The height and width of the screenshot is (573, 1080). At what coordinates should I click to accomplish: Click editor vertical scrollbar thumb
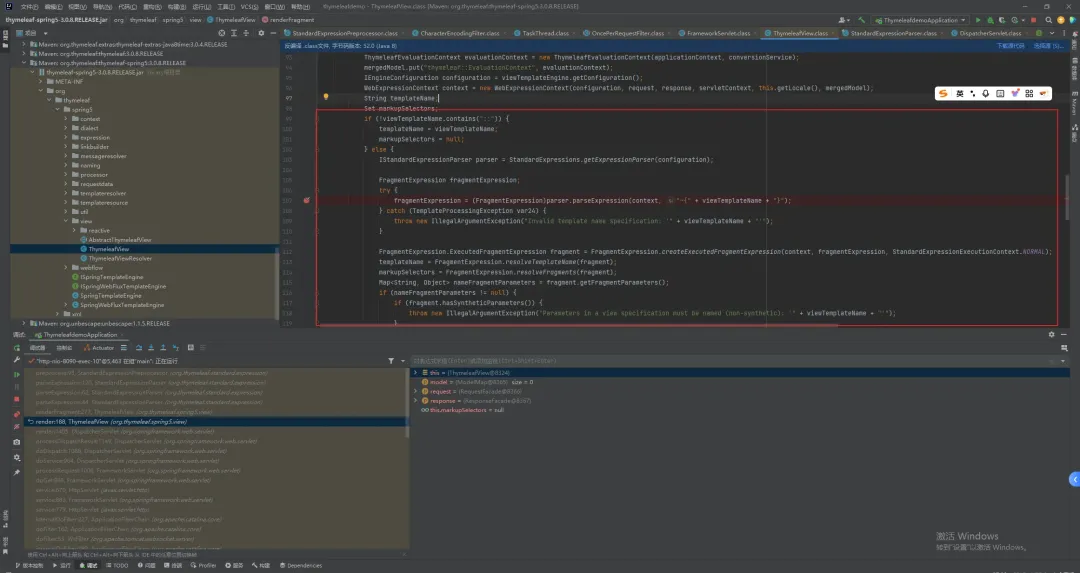point(1067,196)
